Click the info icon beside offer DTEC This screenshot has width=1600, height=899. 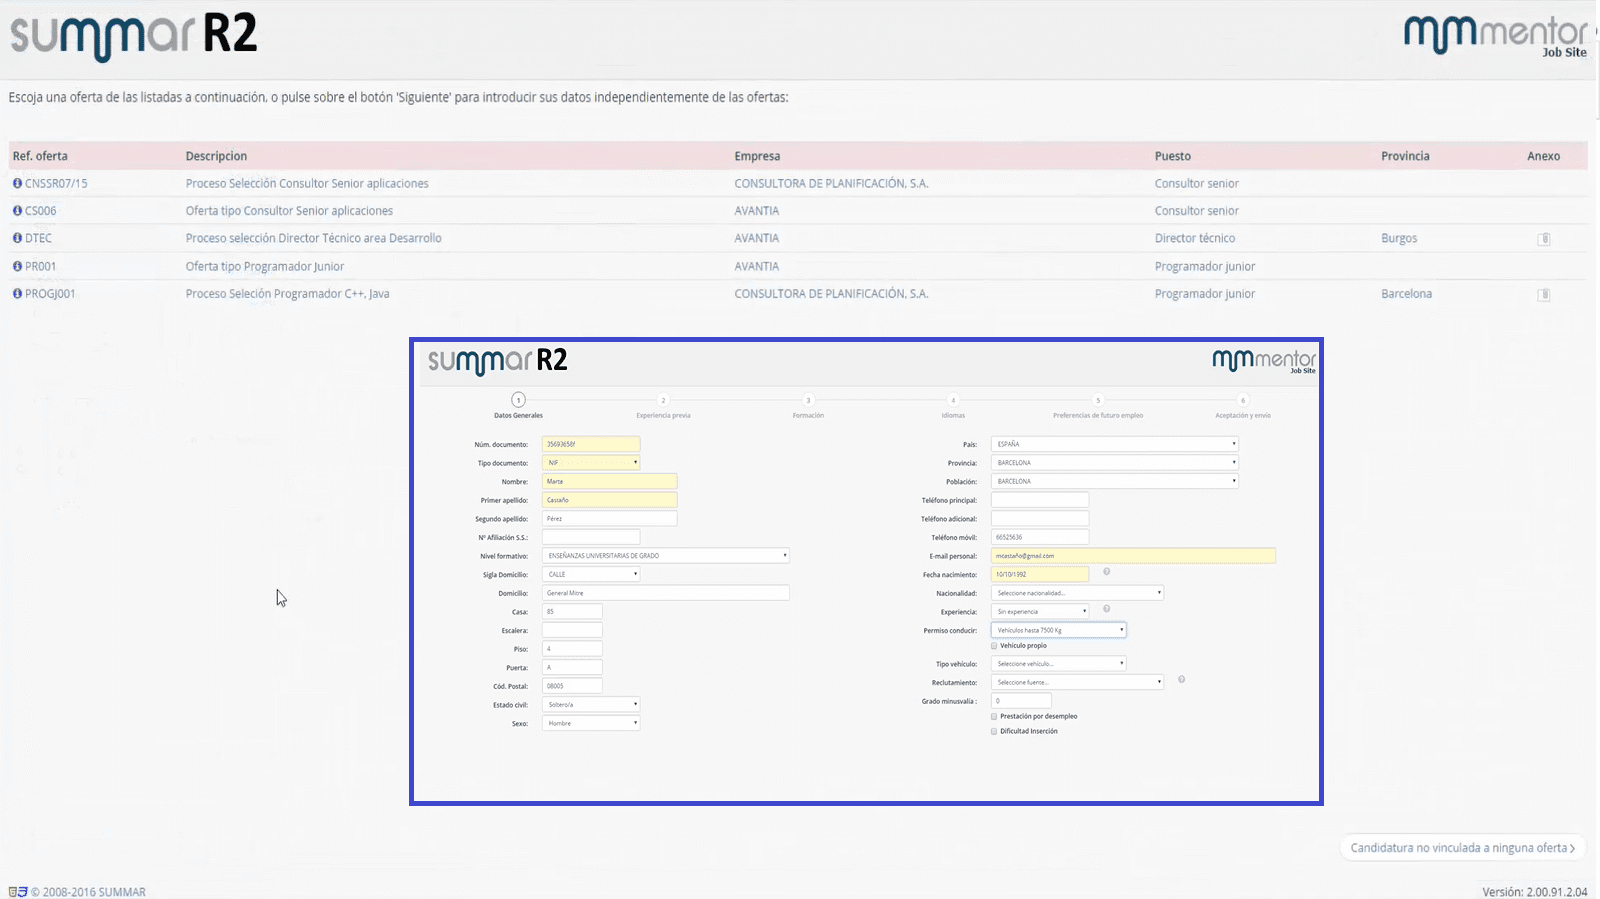17,238
